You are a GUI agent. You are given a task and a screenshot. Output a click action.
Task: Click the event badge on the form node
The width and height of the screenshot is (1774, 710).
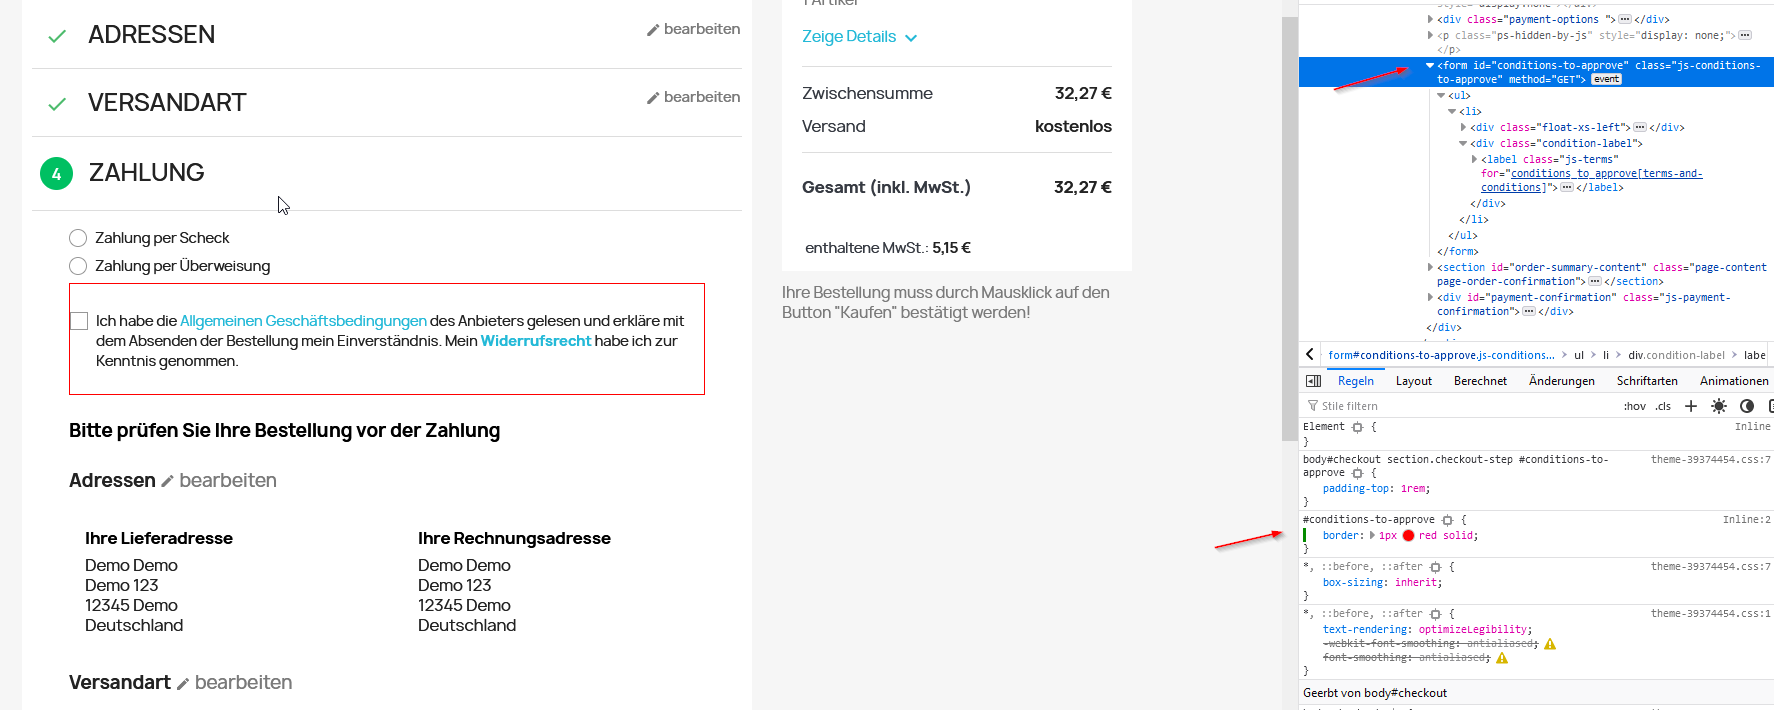(1606, 80)
